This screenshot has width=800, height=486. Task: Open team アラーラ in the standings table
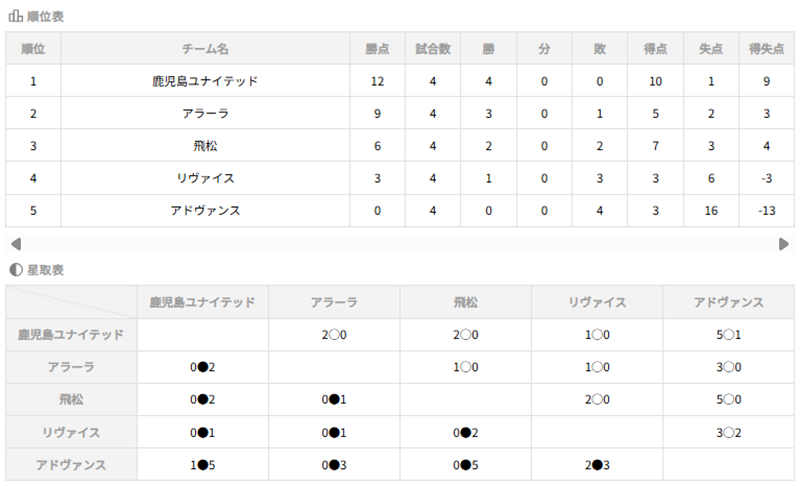click(205, 114)
